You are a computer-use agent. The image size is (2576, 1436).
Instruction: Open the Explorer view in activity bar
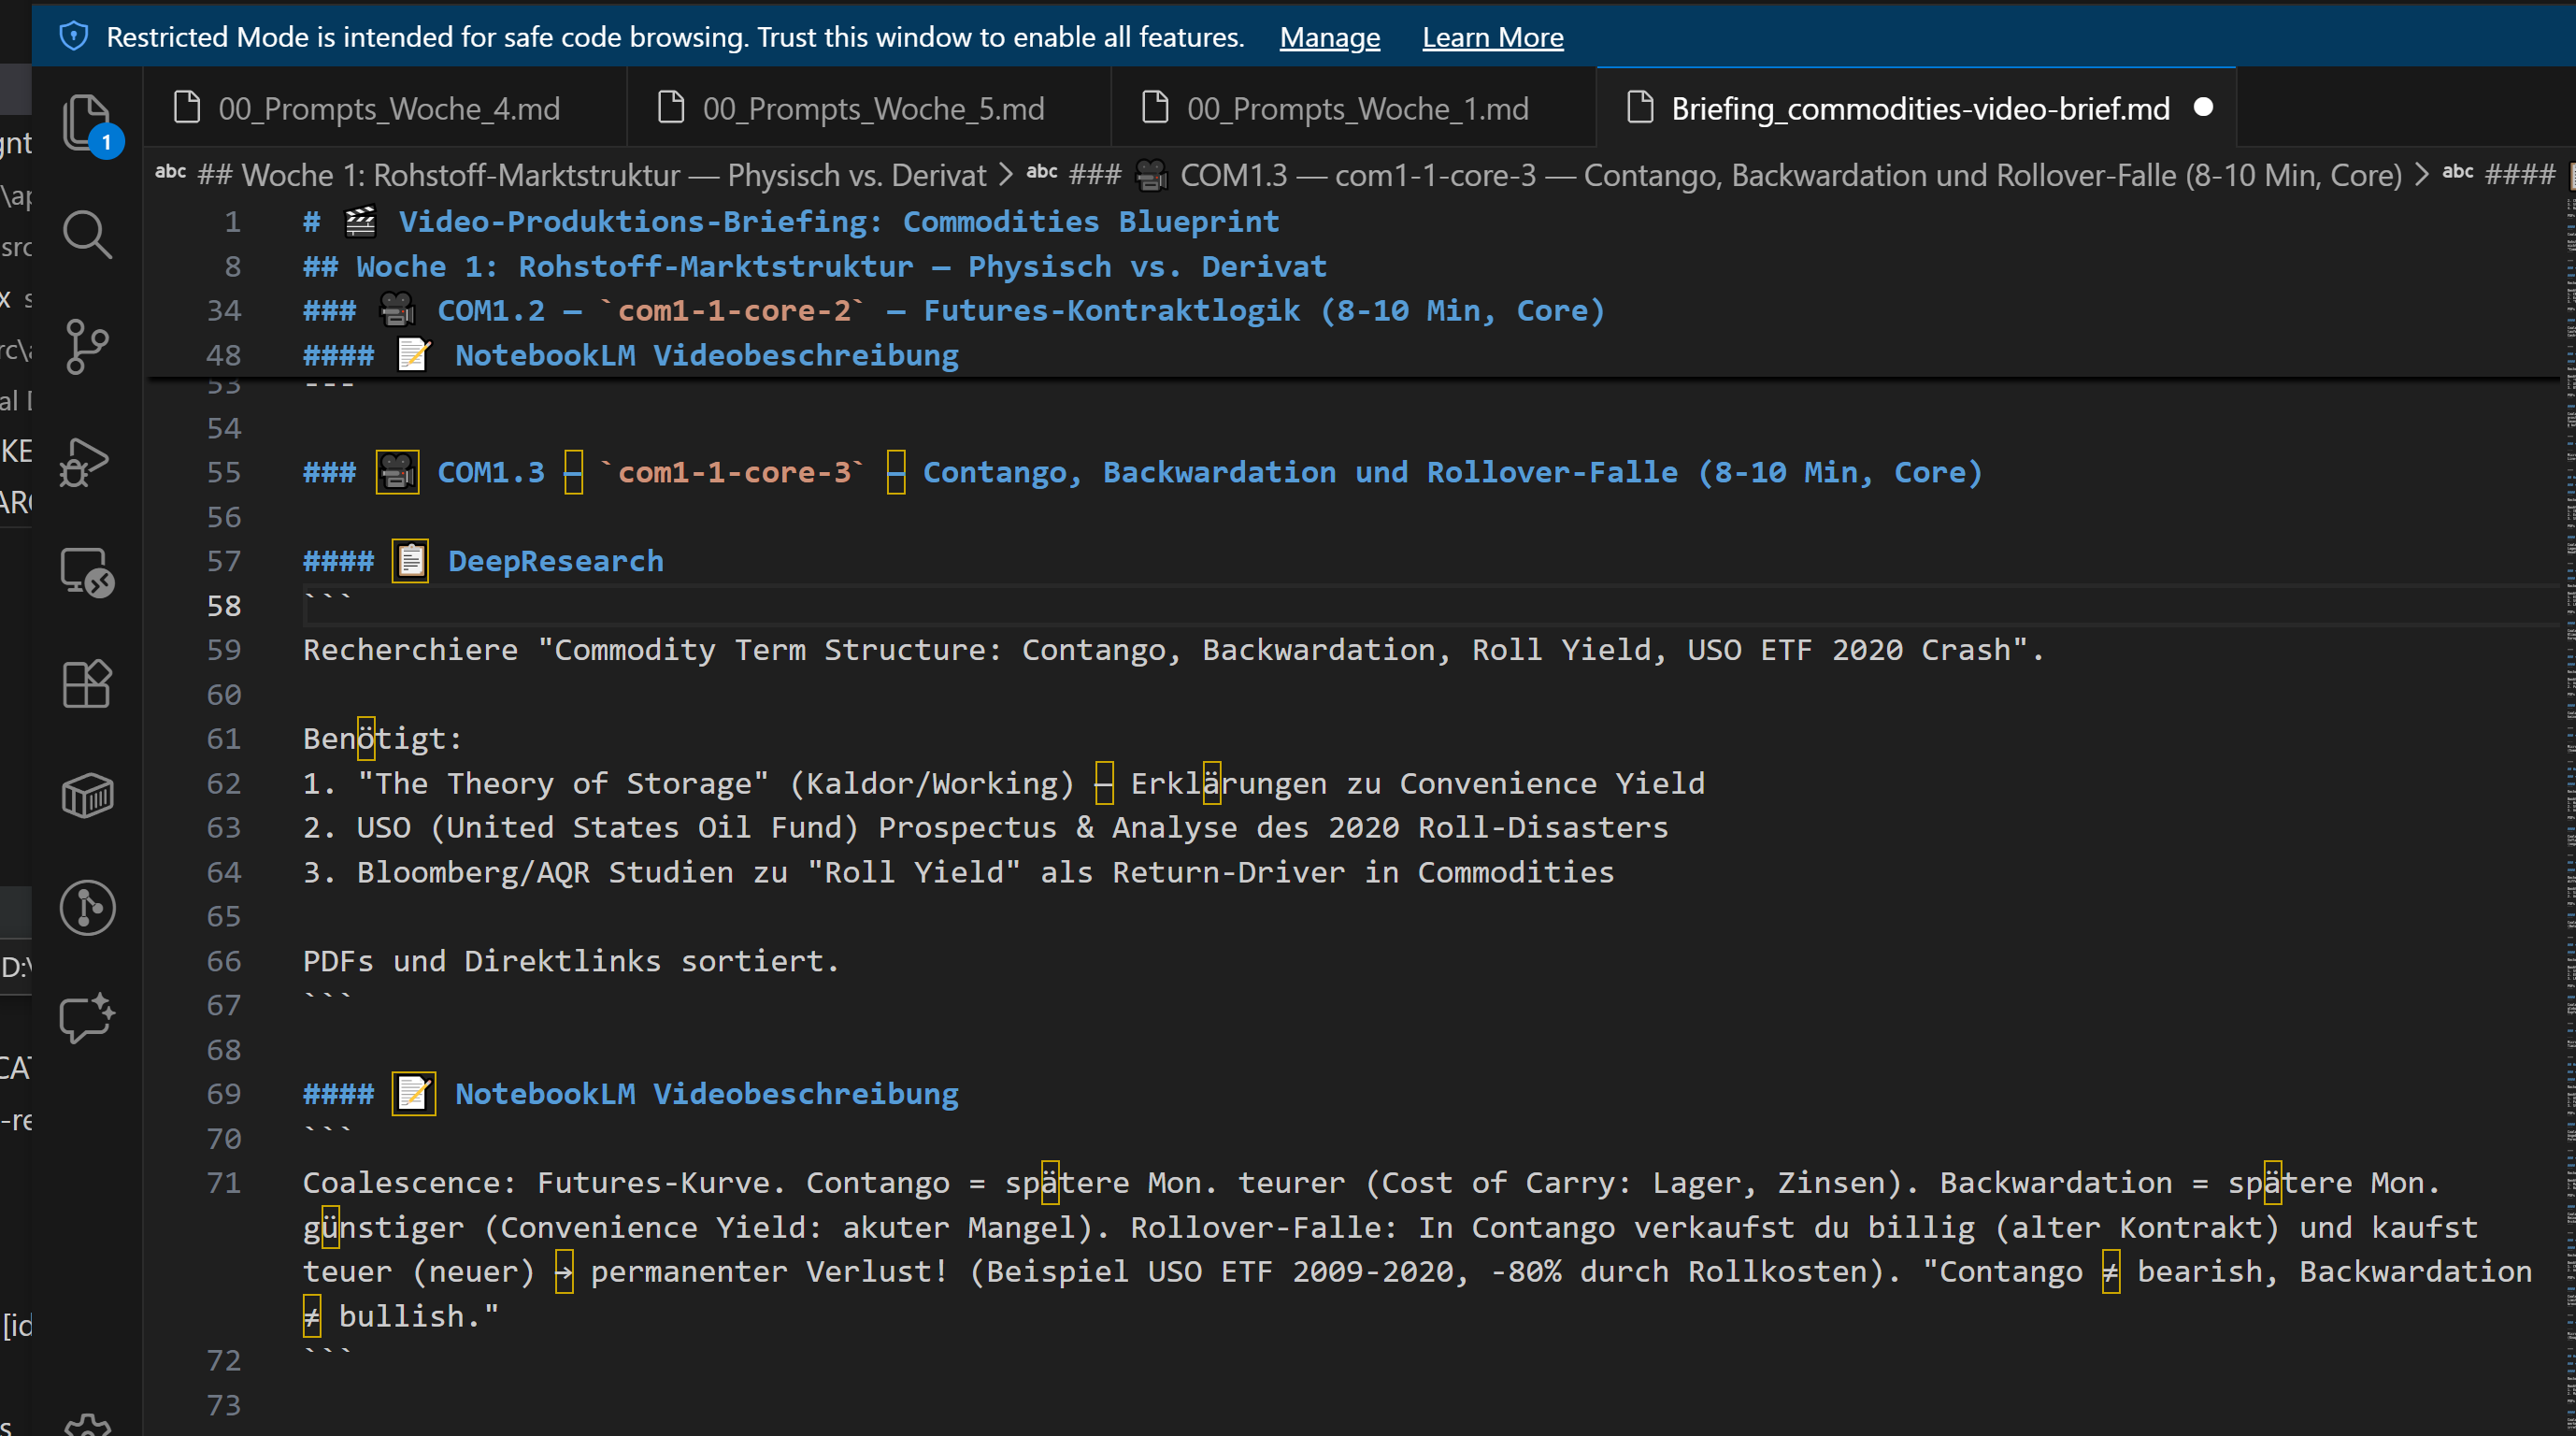pyautogui.click(x=88, y=122)
